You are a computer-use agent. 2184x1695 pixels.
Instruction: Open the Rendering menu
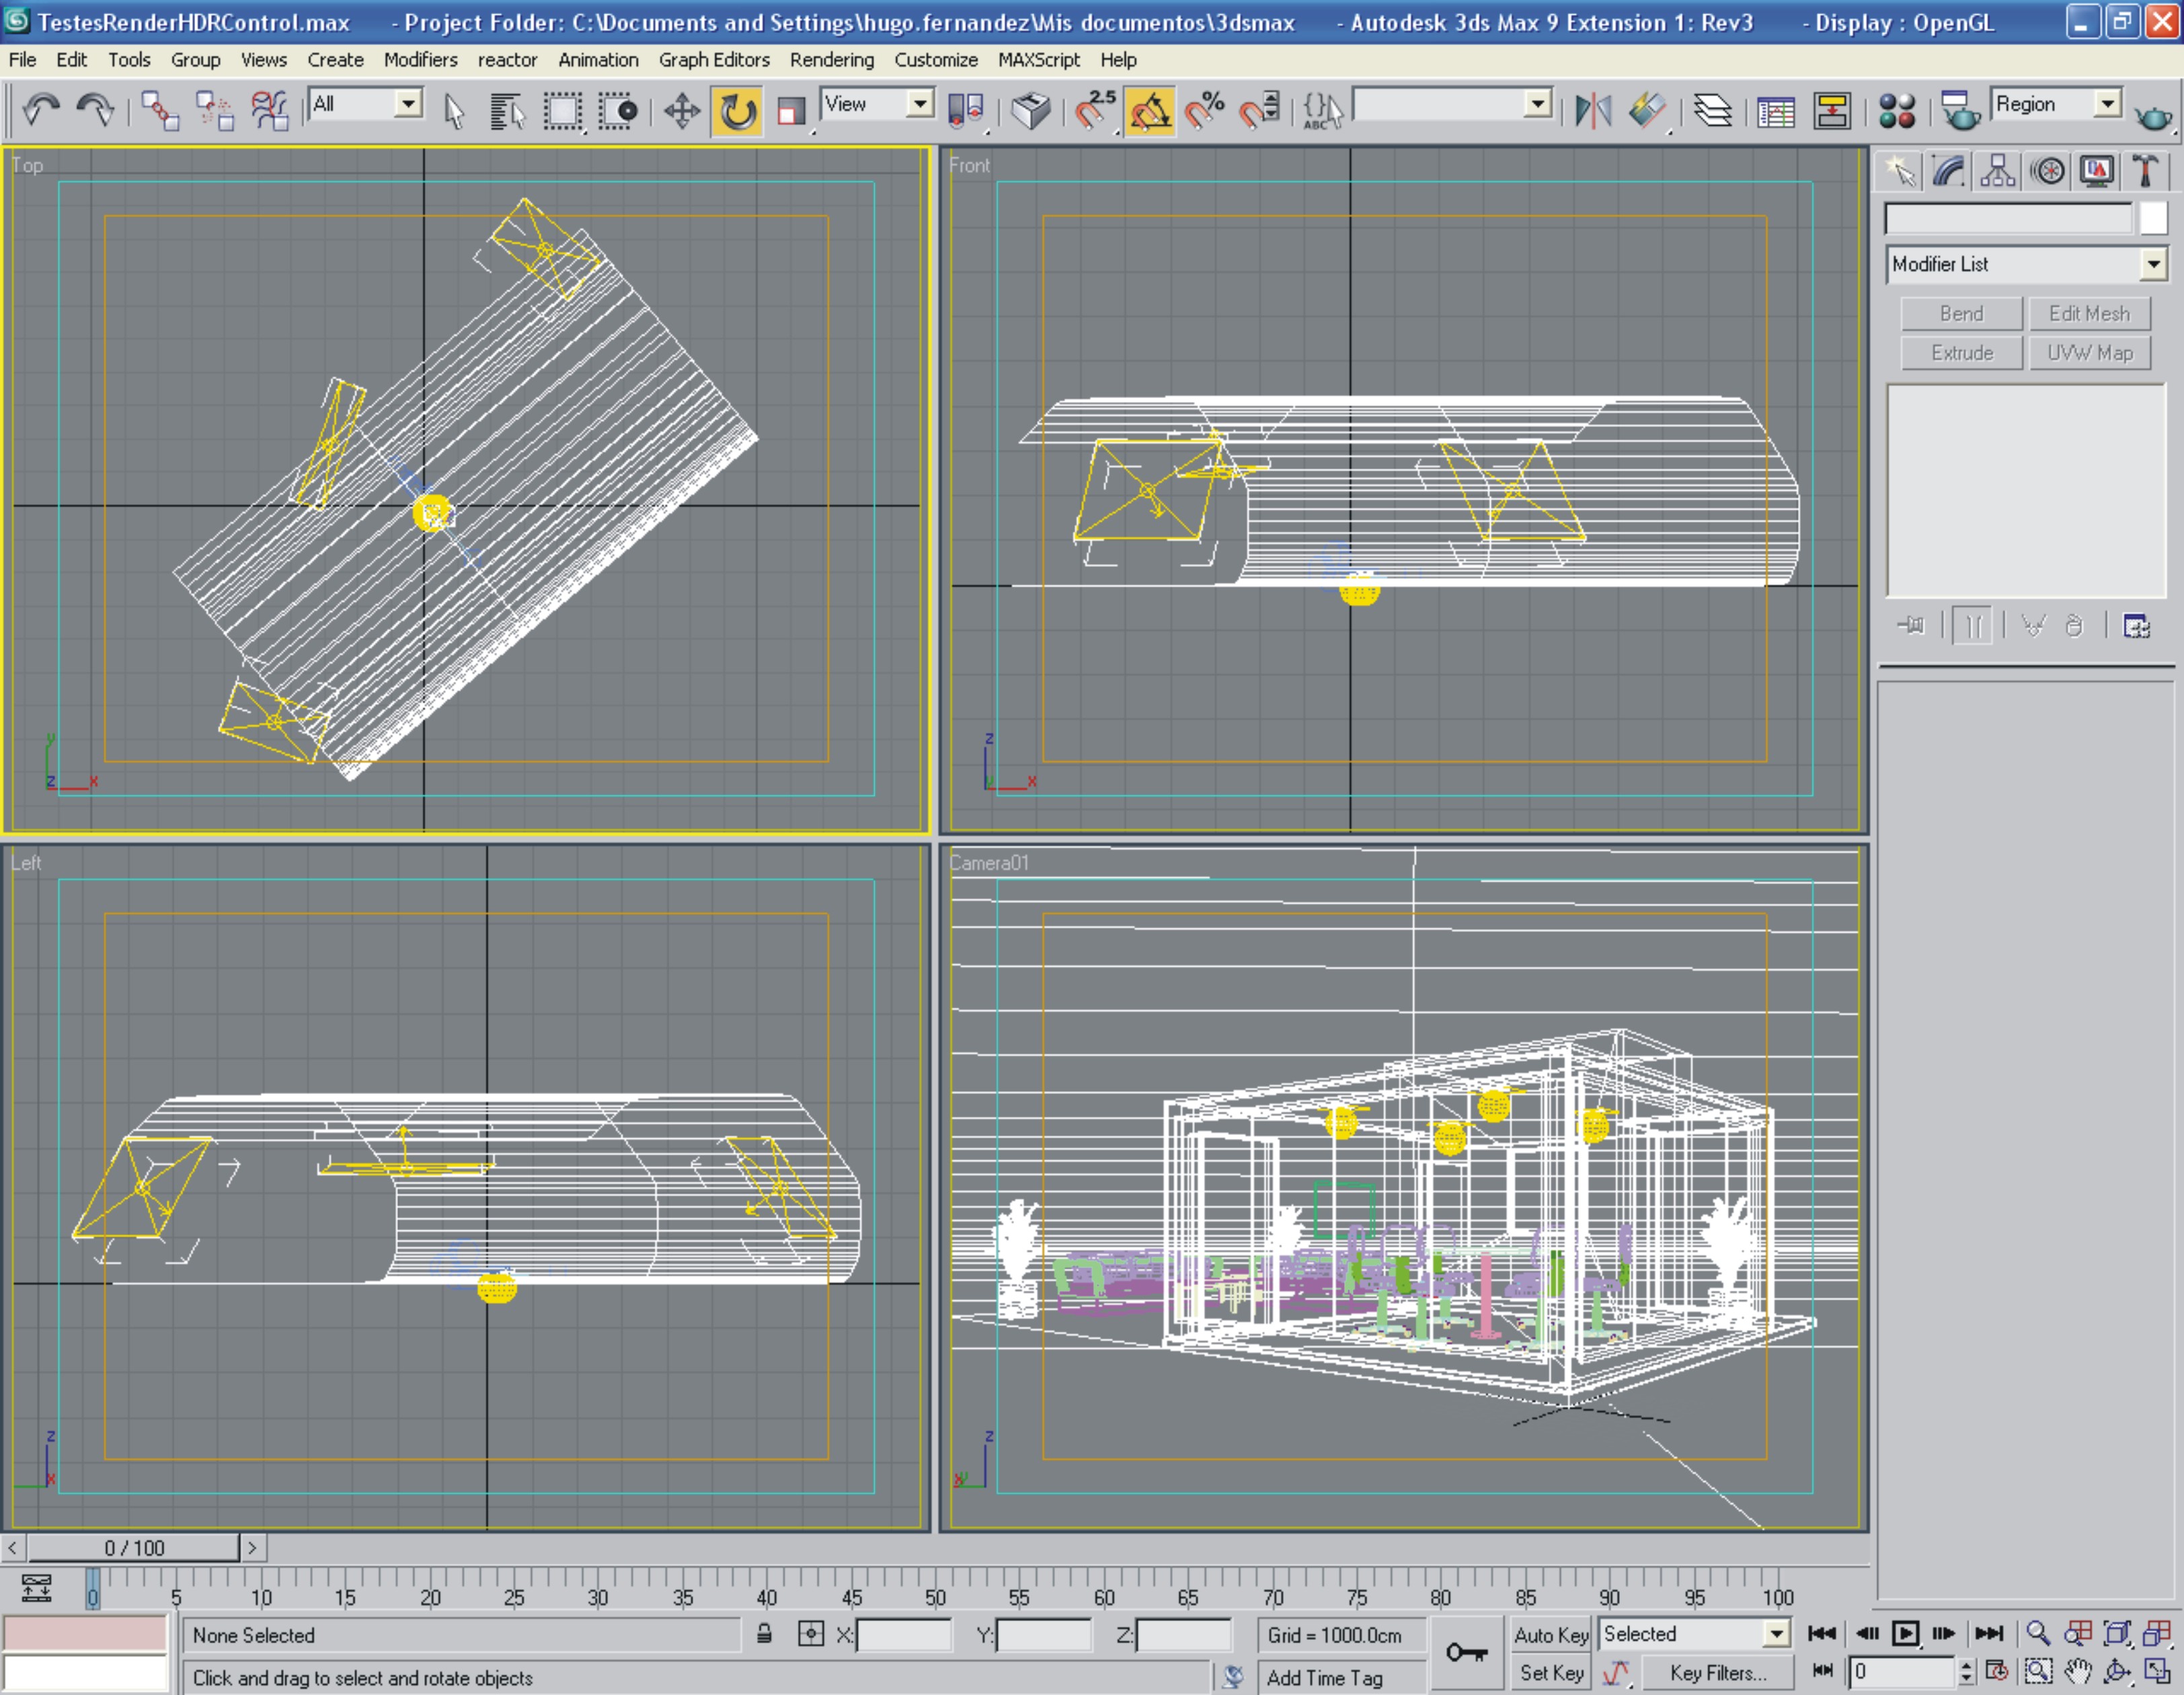click(x=831, y=60)
